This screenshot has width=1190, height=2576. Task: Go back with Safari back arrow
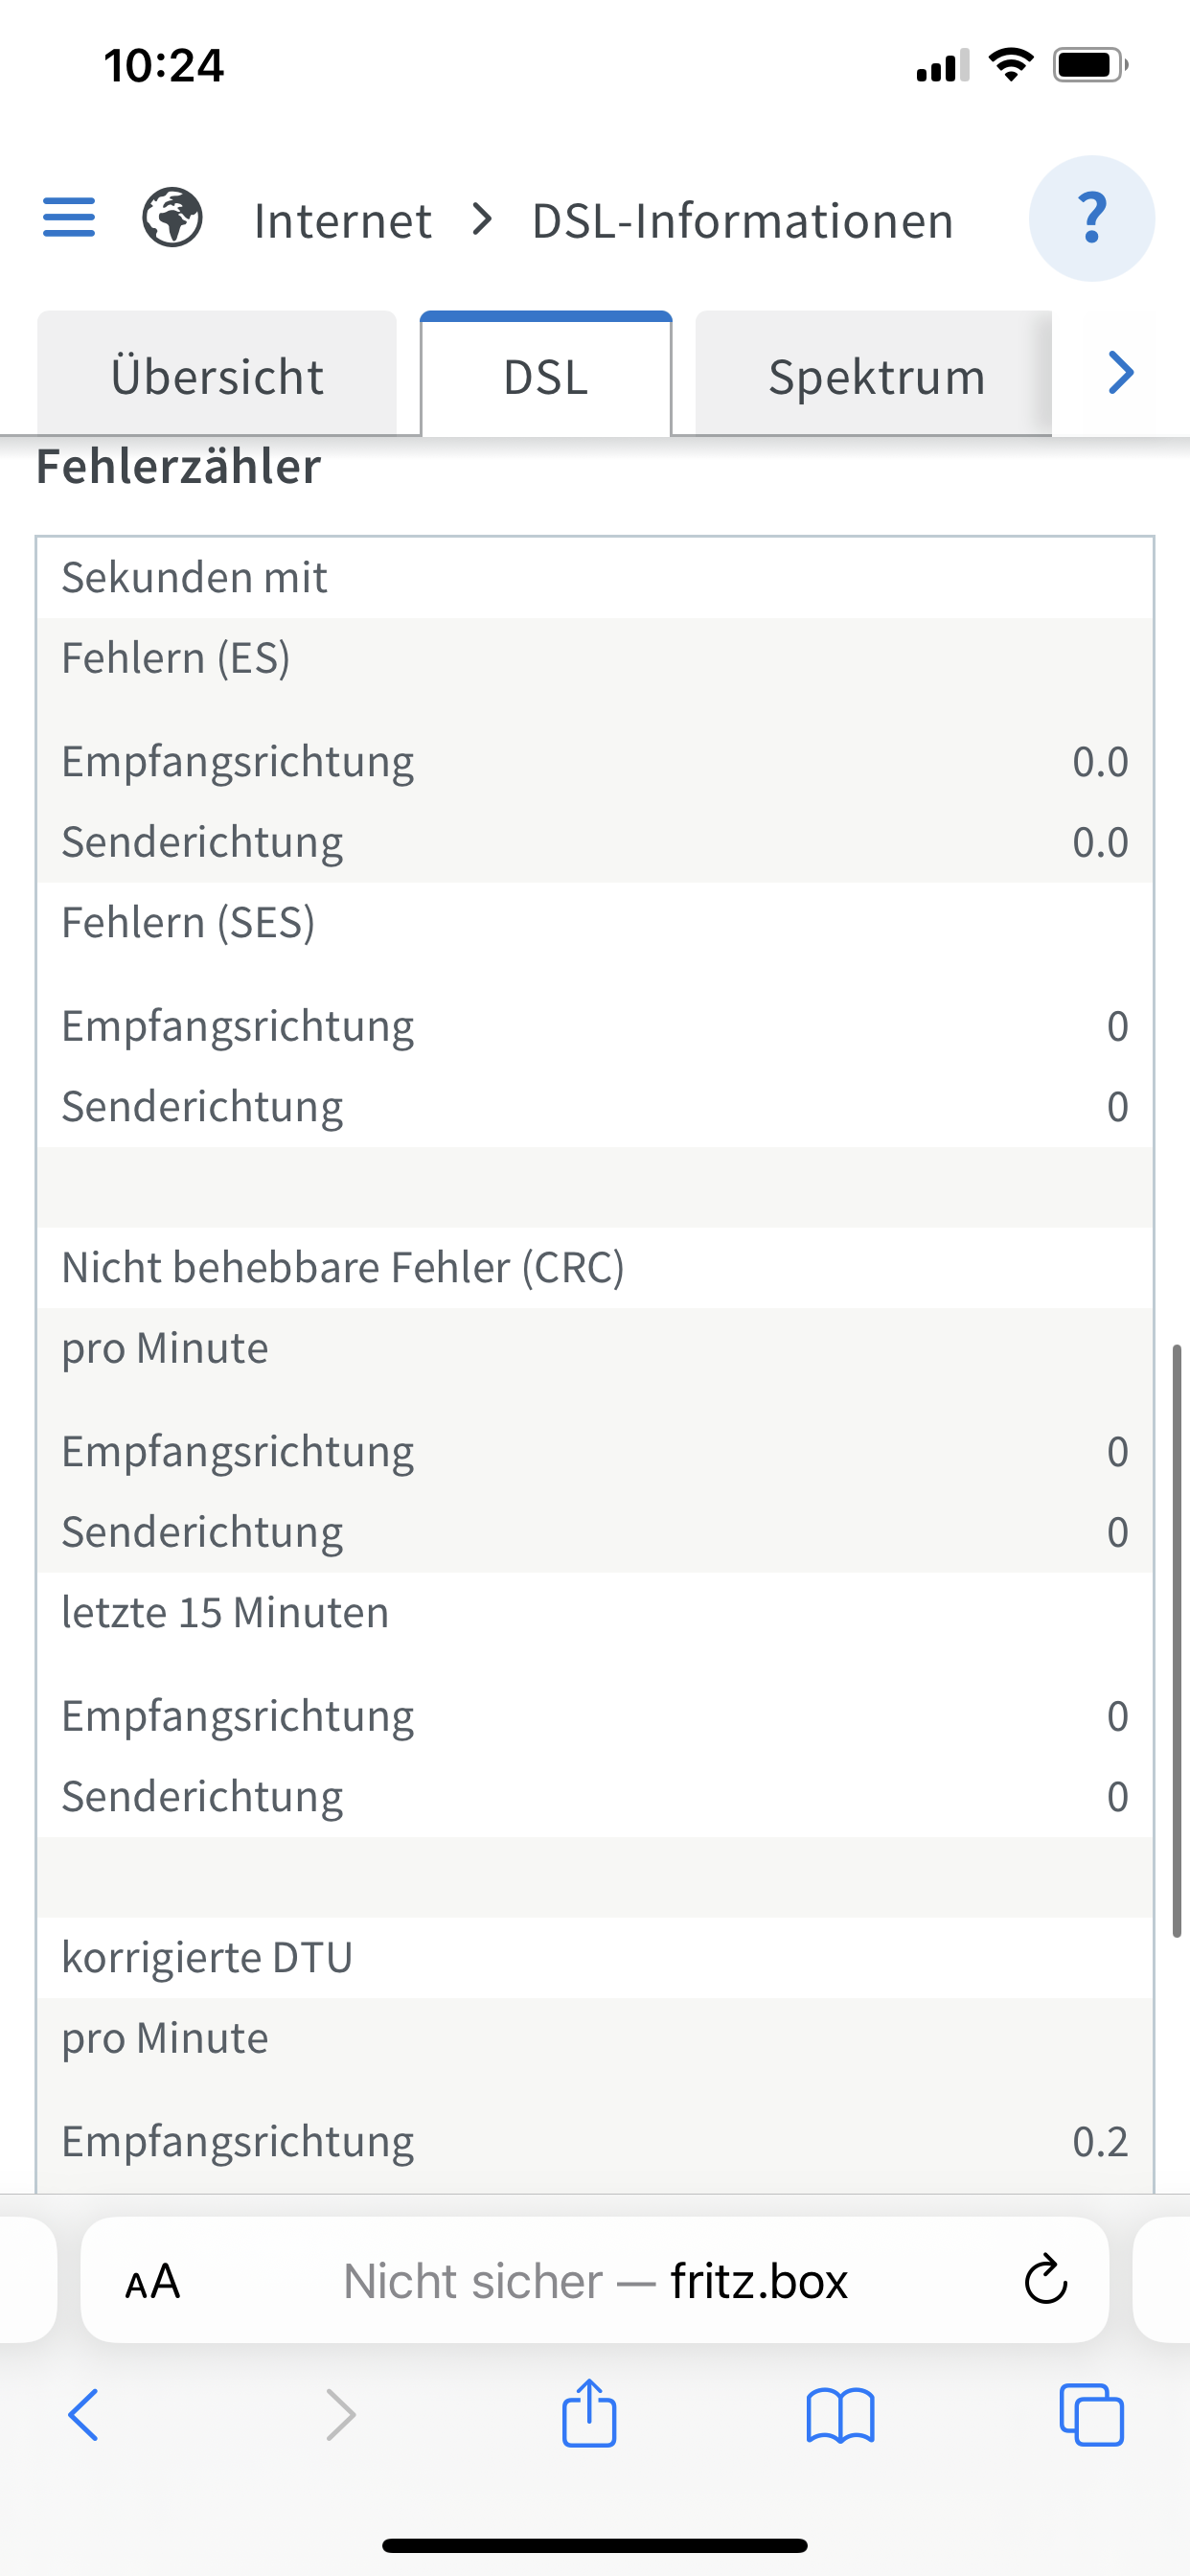pyautogui.click(x=84, y=2416)
